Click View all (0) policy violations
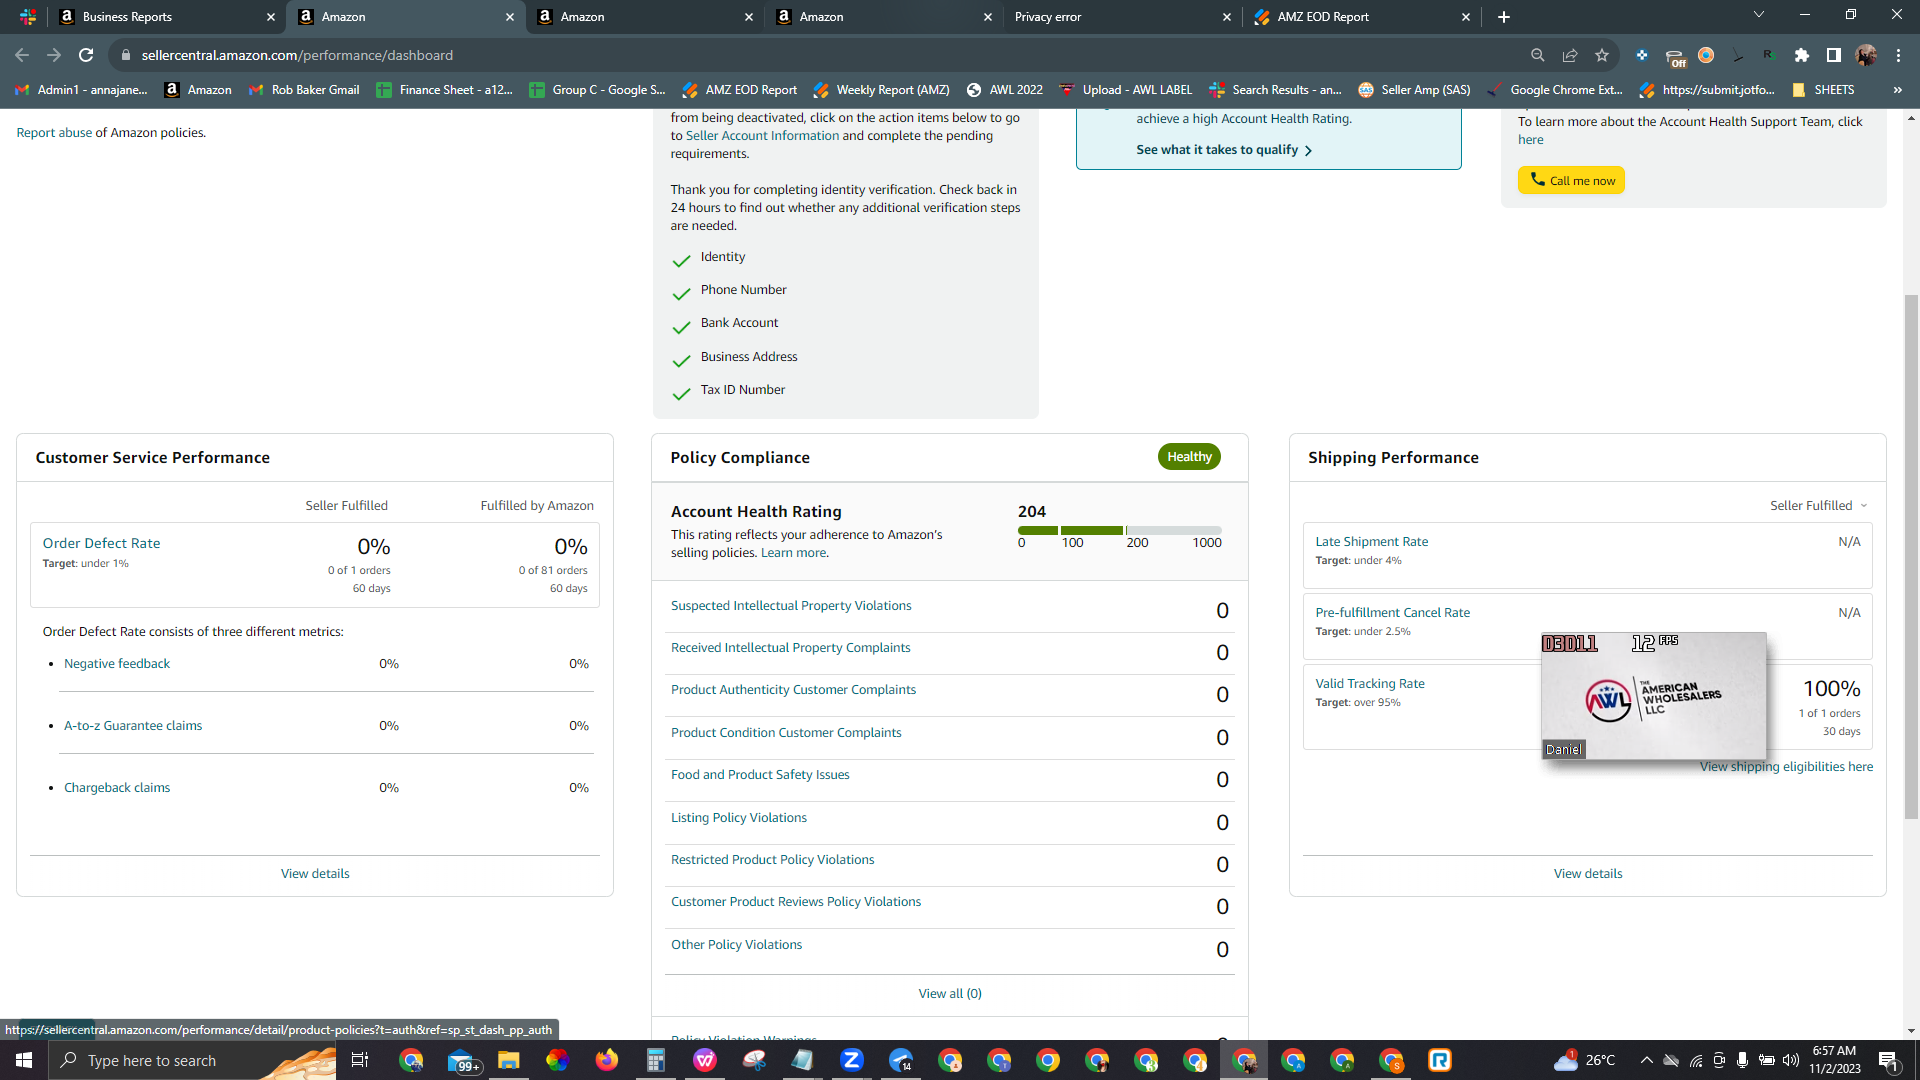This screenshot has width=1920, height=1080. click(950, 994)
